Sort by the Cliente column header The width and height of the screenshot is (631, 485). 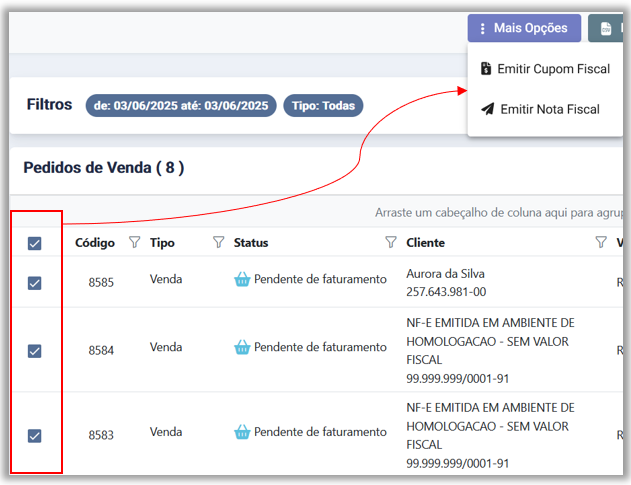(x=426, y=242)
